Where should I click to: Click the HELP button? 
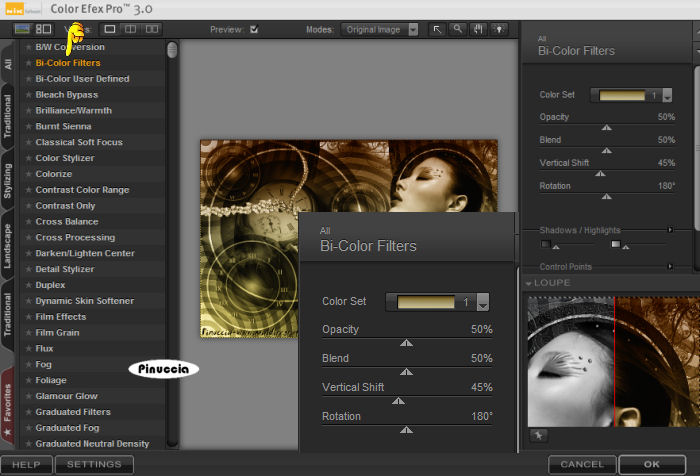[26, 464]
